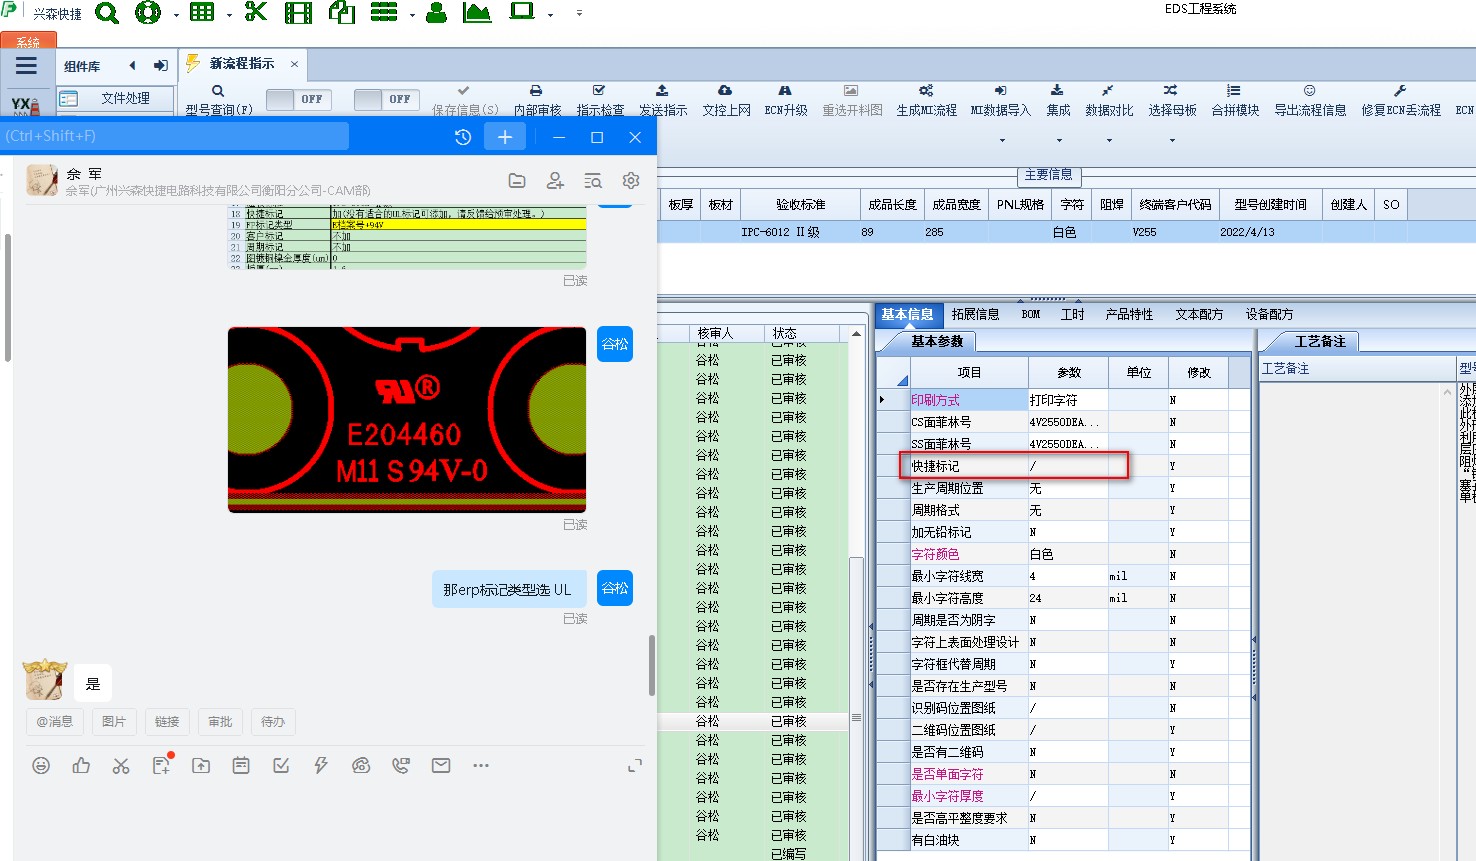This screenshot has height=861, width=1476.
Task: Expand dropdown arrow beside lifebuoy icon
Action: pos(176,15)
